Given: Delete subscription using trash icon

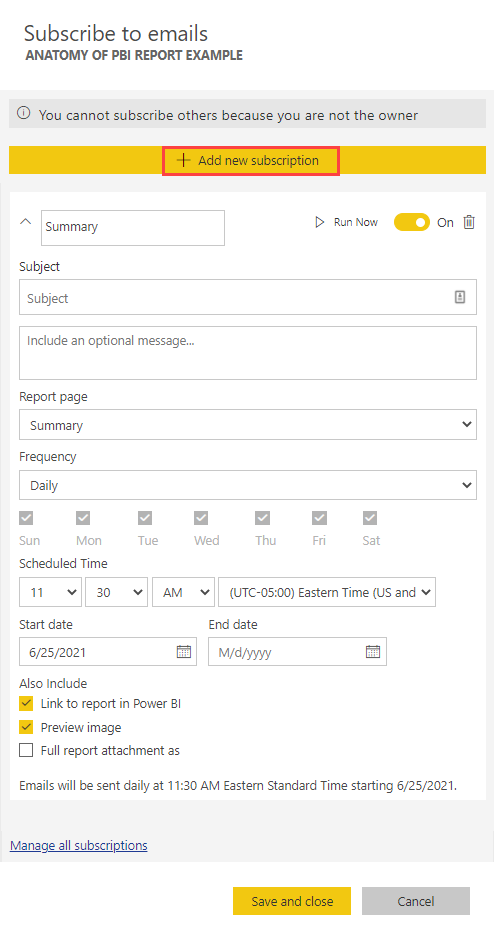Looking at the screenshot, I should [x=469, y=223].
